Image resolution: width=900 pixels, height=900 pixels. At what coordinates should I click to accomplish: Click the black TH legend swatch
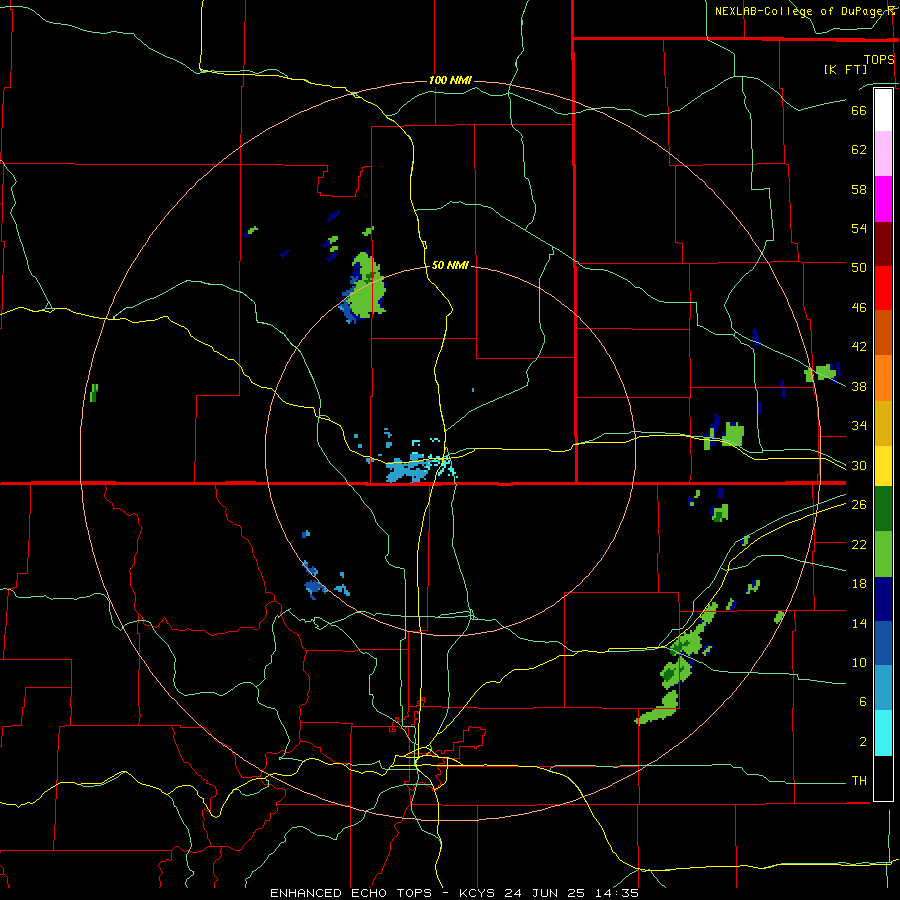883,778
